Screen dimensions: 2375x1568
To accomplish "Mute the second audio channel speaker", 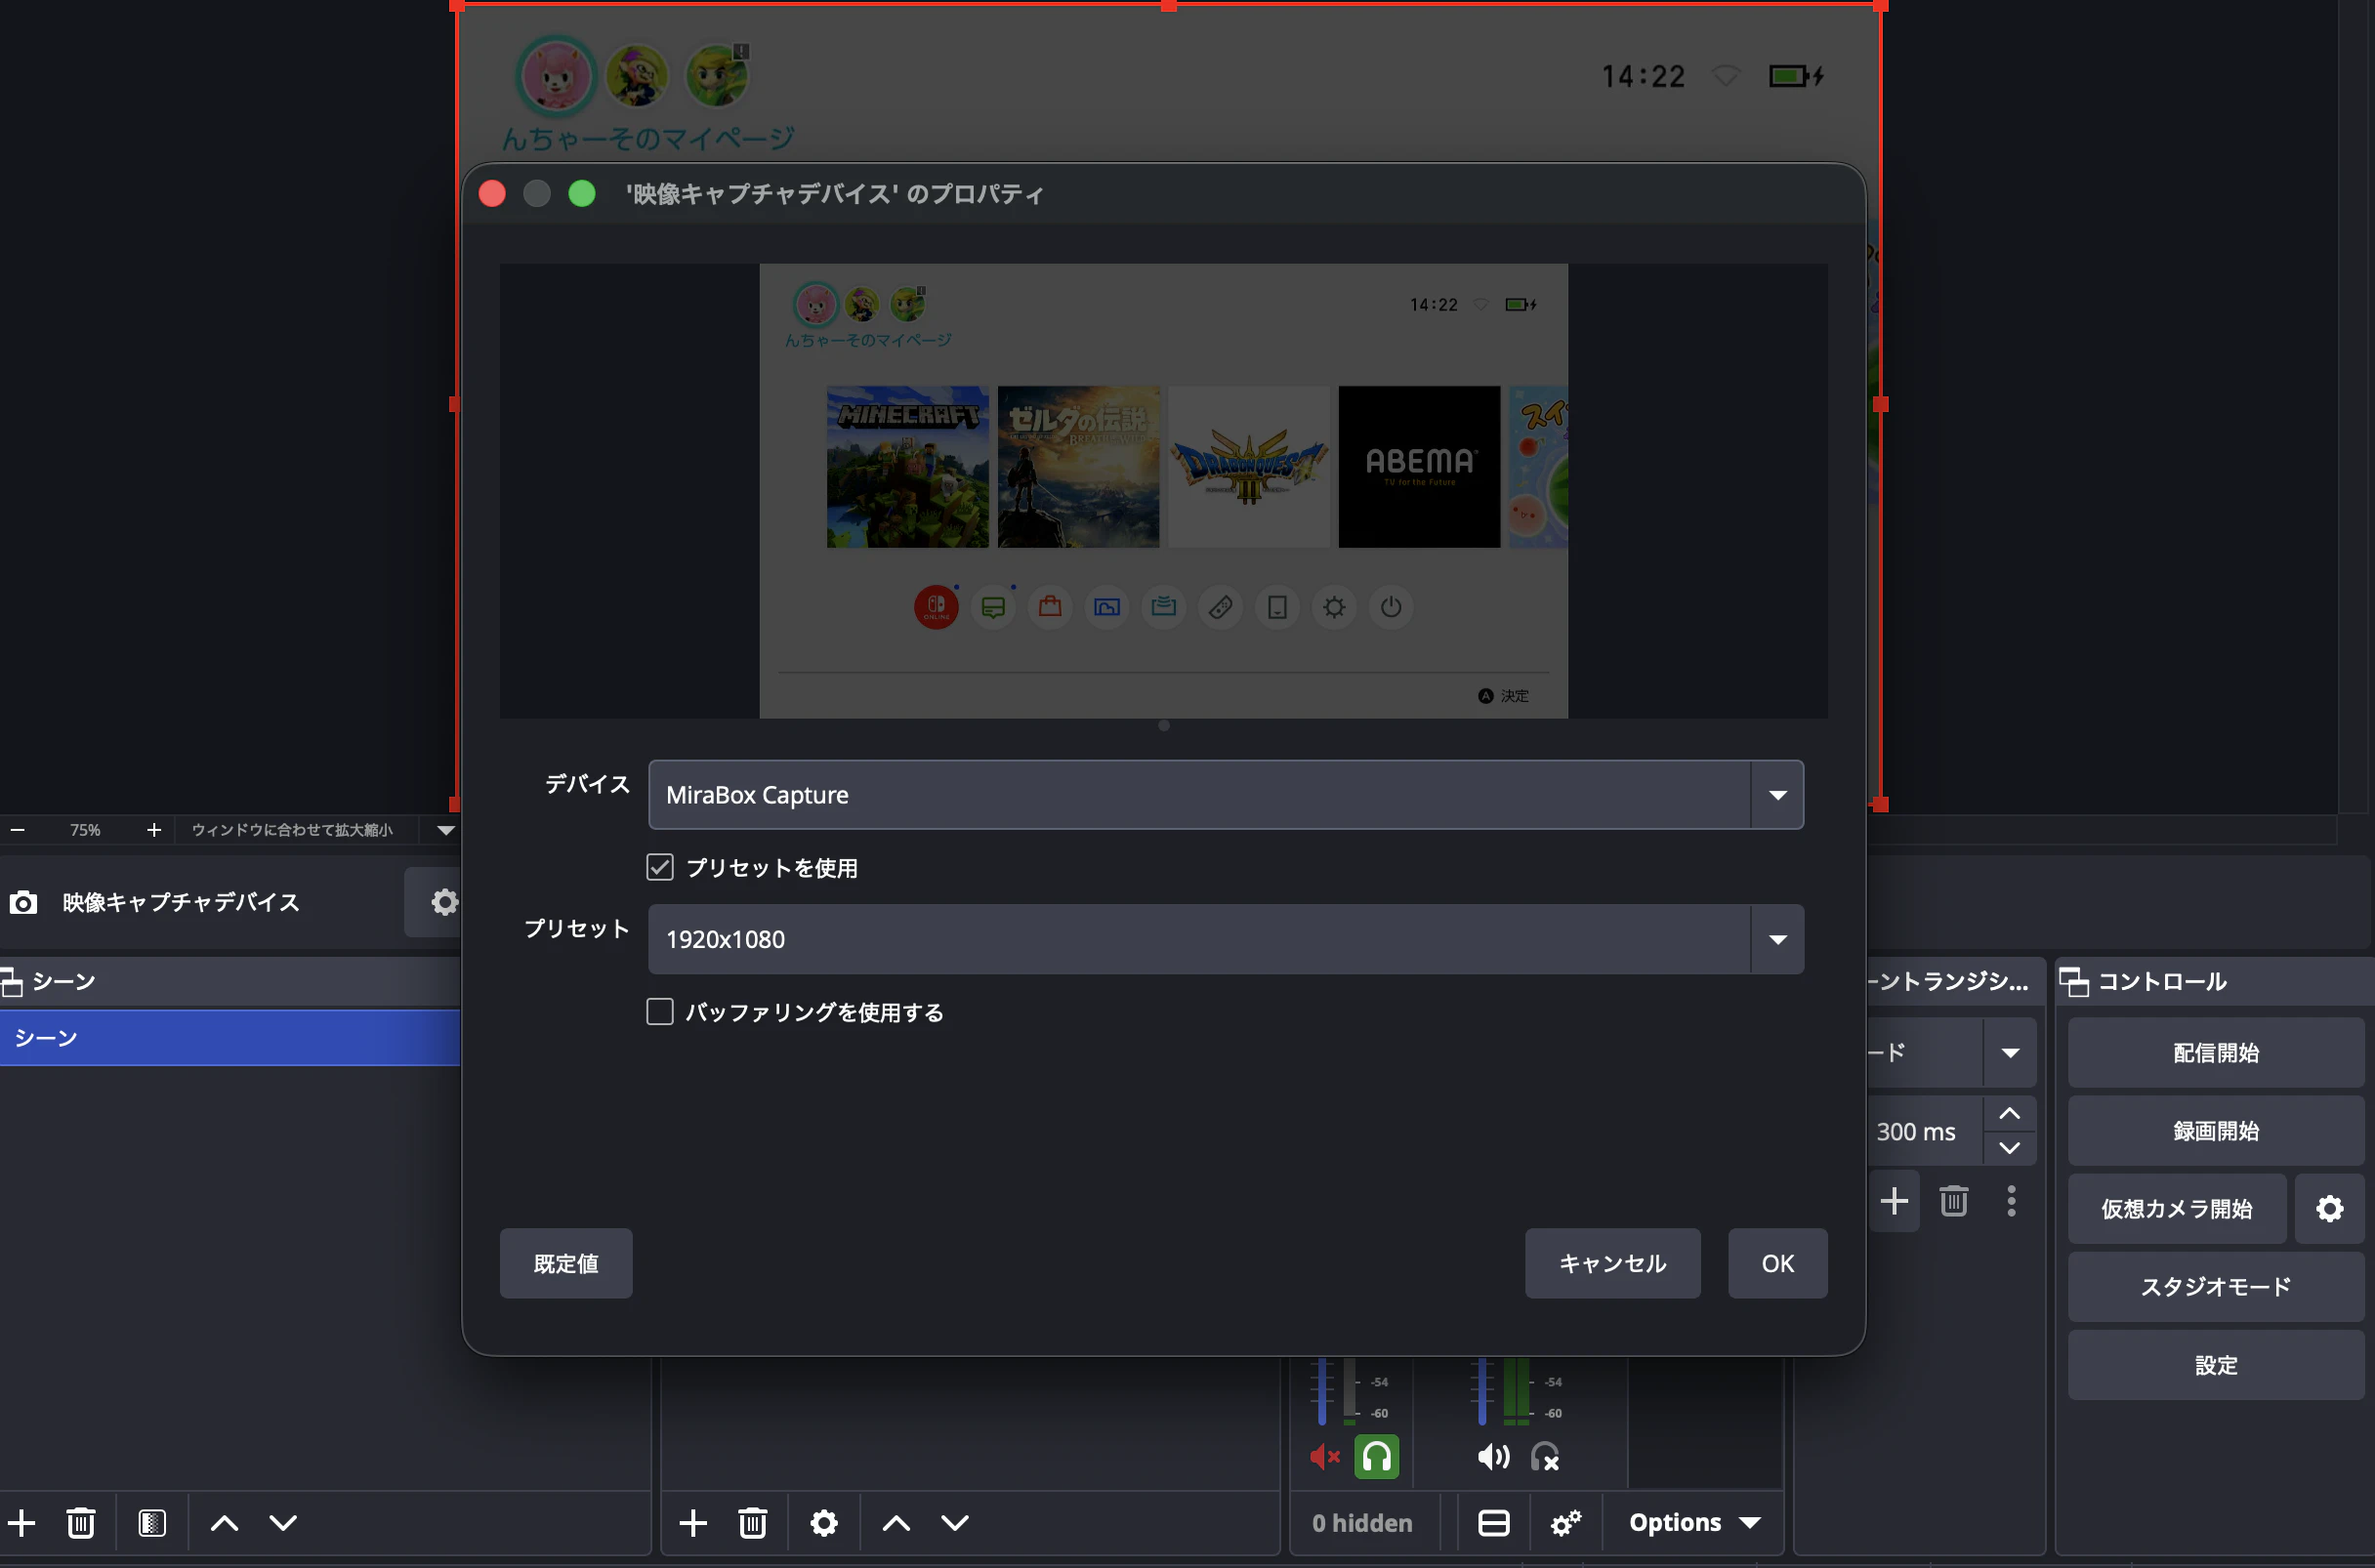I will 1493,1456.
